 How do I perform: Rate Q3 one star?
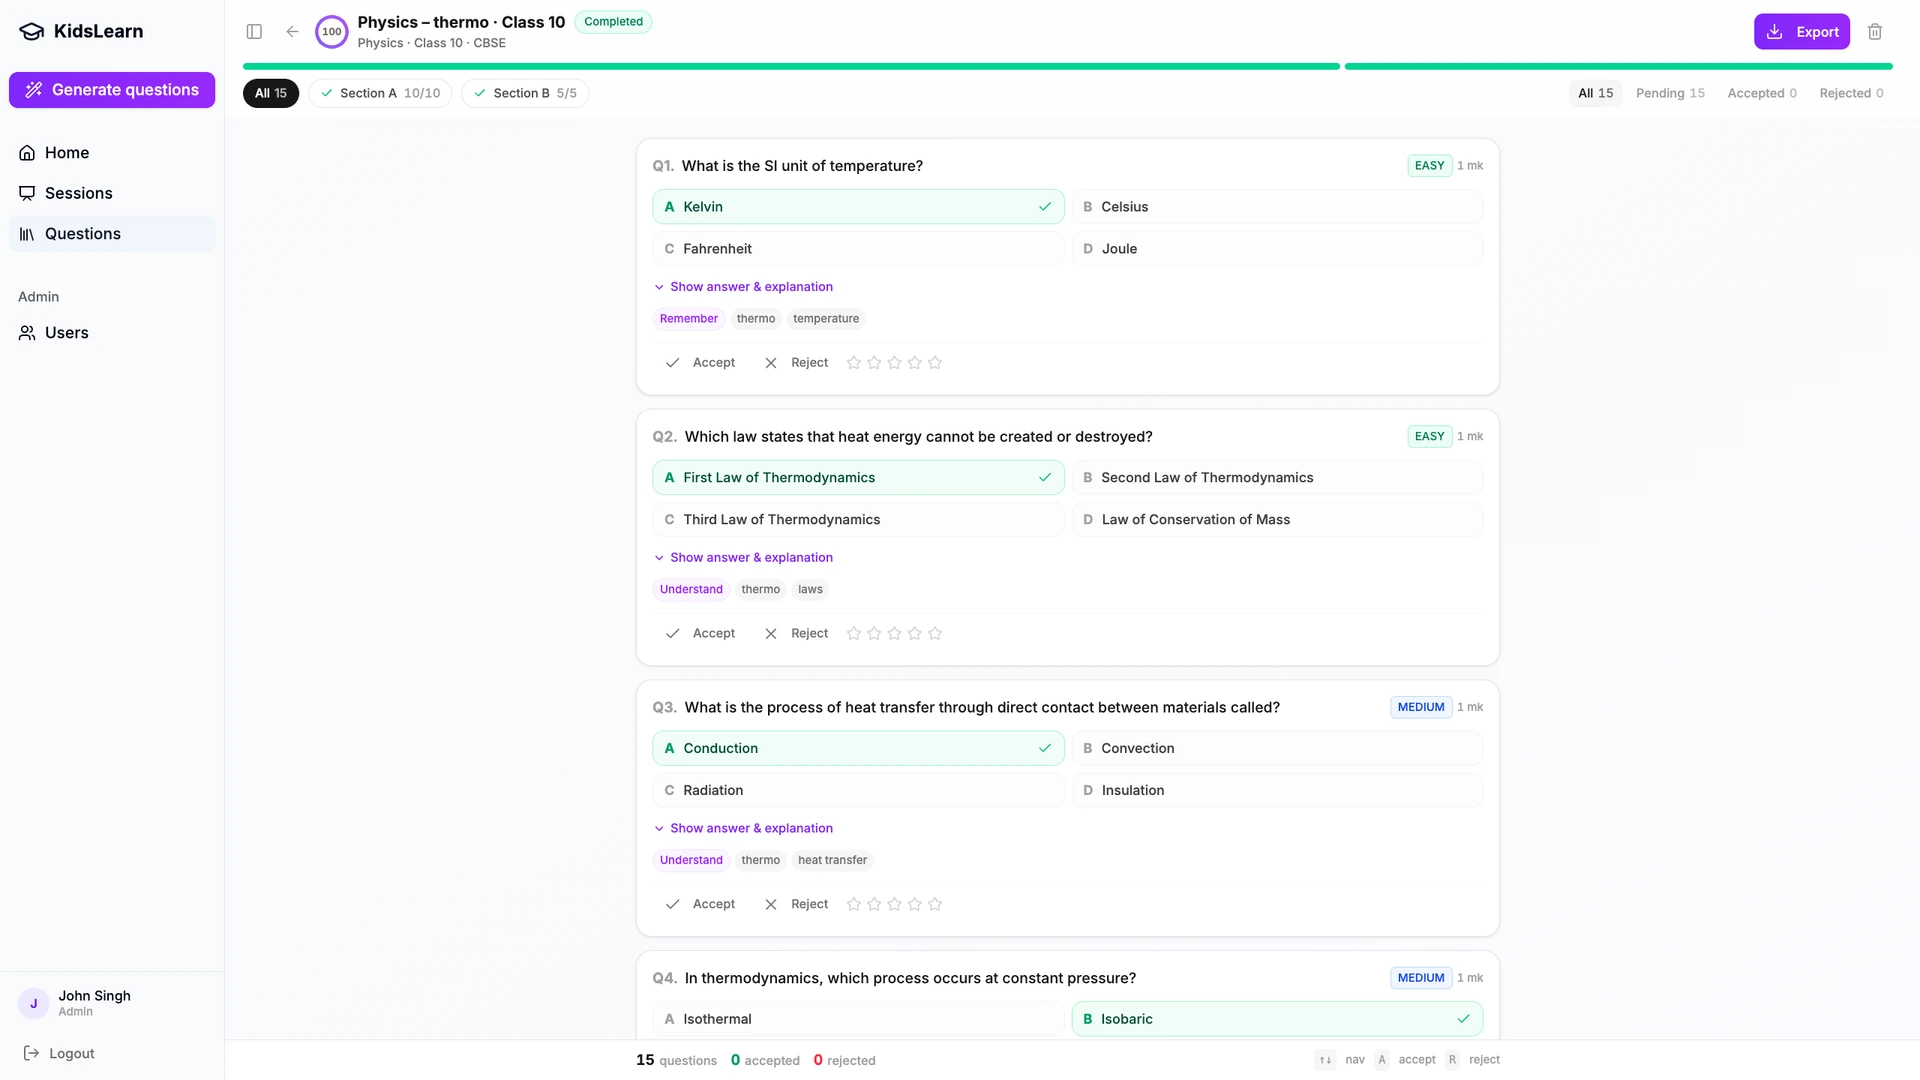tap(854, 905)
